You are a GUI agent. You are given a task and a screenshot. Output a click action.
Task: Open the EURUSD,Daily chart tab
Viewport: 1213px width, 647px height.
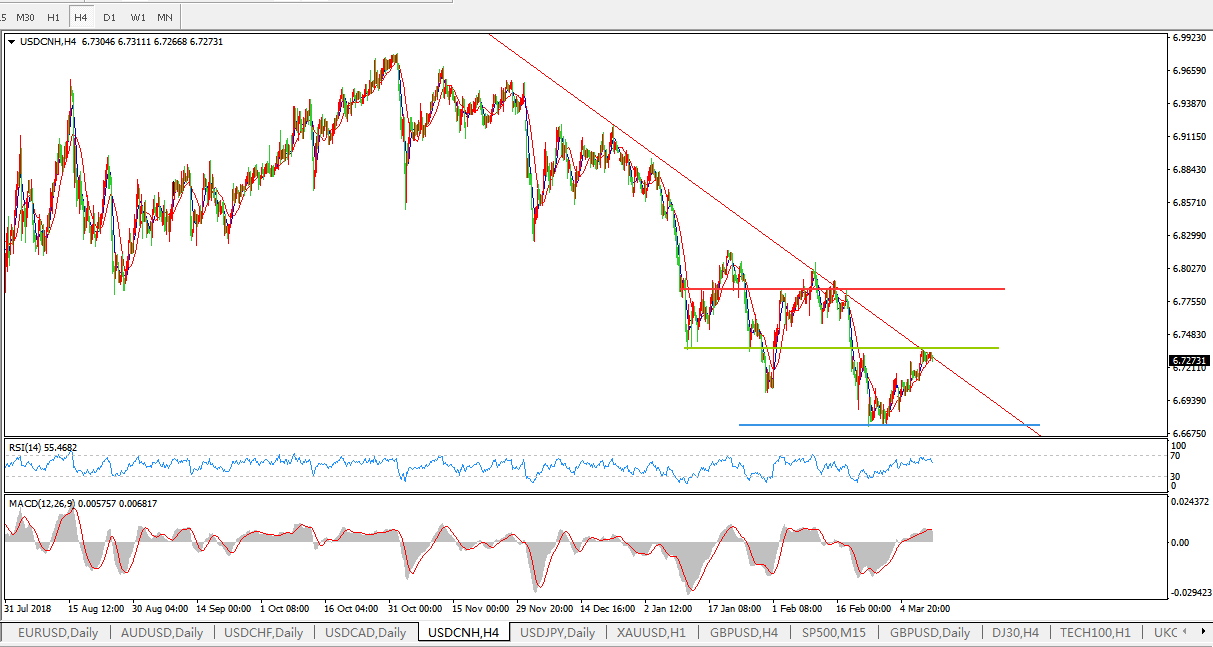coord(57,632)
